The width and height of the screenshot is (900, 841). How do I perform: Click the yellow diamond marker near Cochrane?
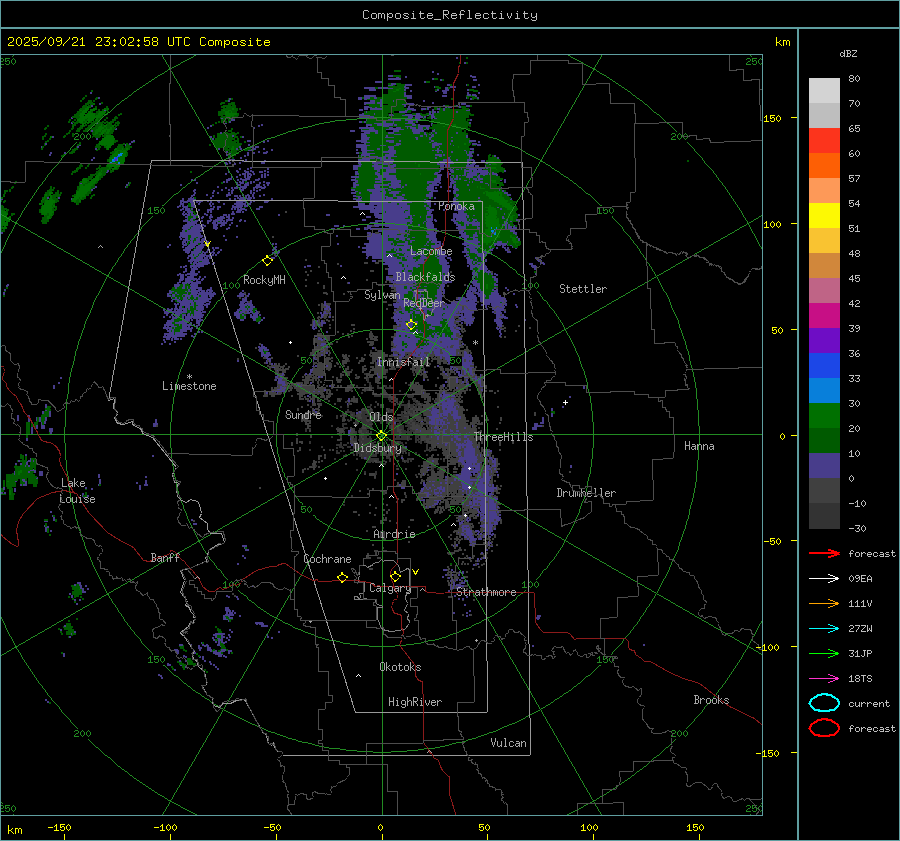click(342, 578)
